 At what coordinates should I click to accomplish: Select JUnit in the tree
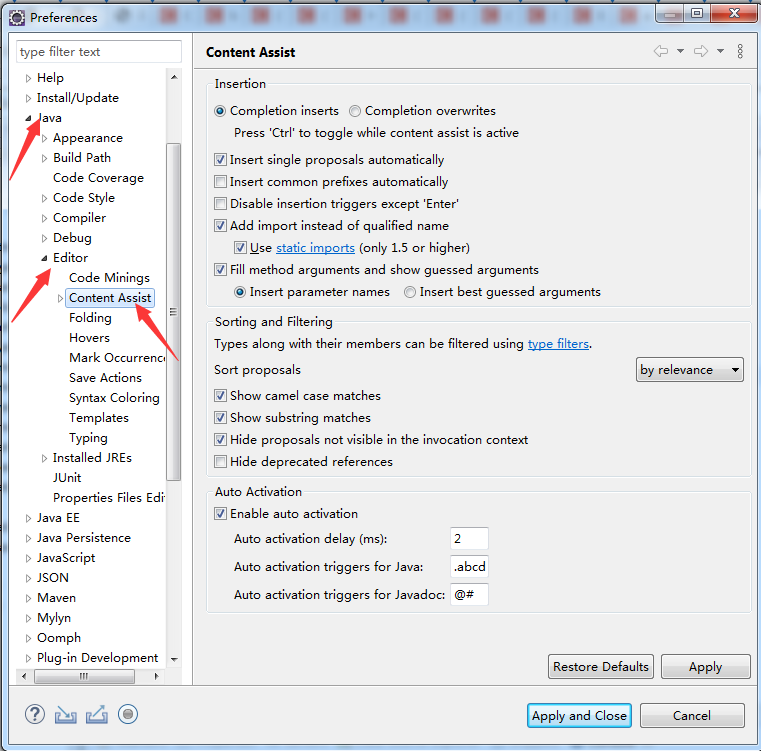(67, 478)
